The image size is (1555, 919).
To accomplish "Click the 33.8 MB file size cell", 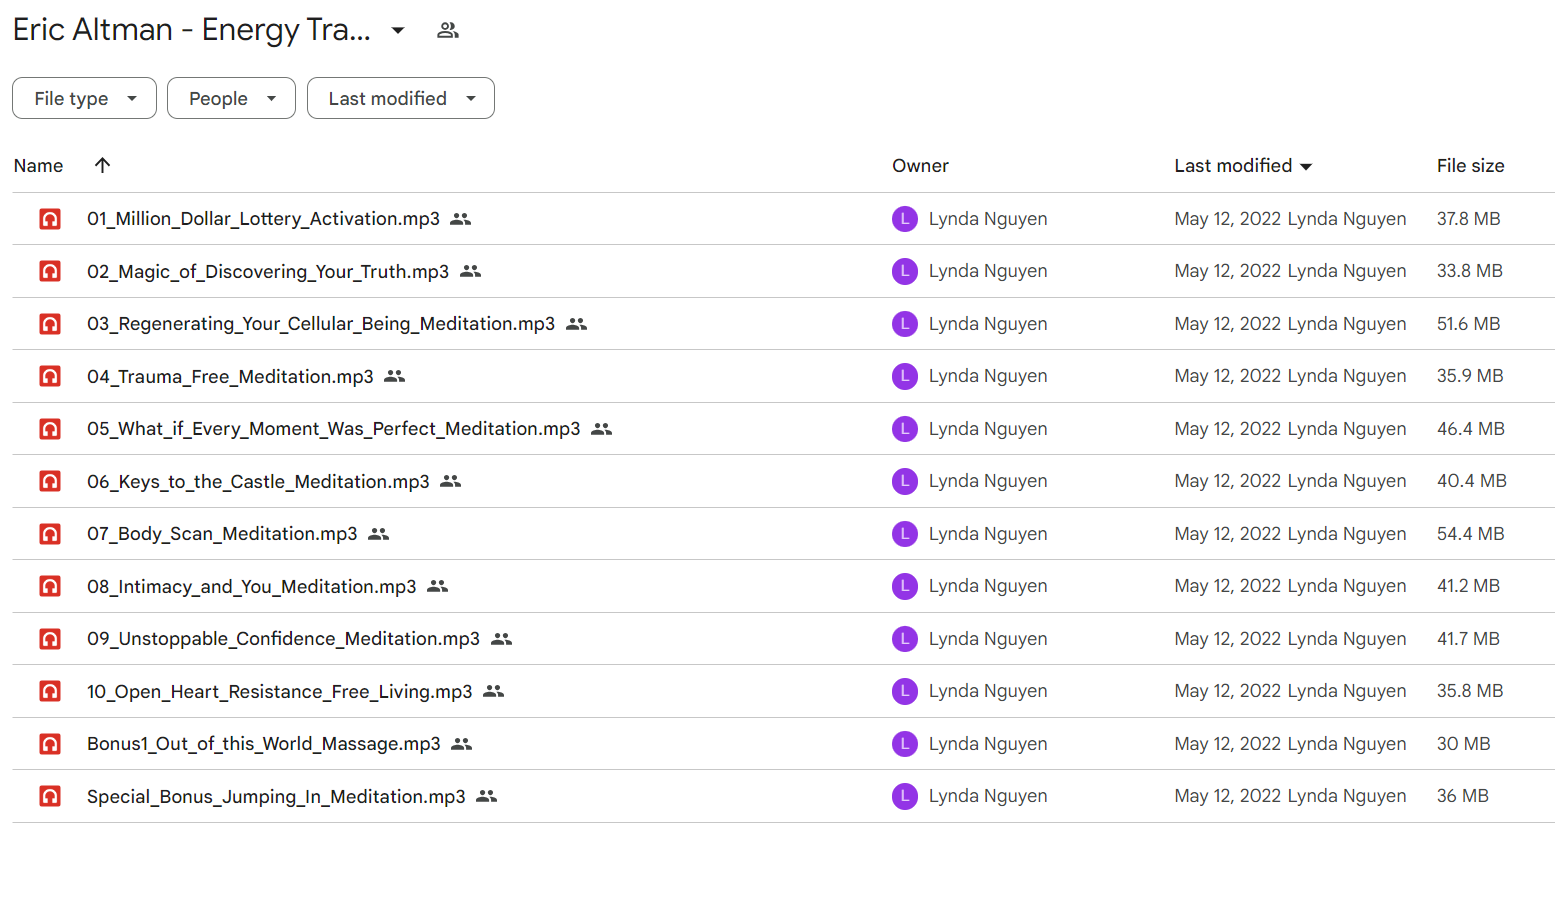I will pos(1469,271).
